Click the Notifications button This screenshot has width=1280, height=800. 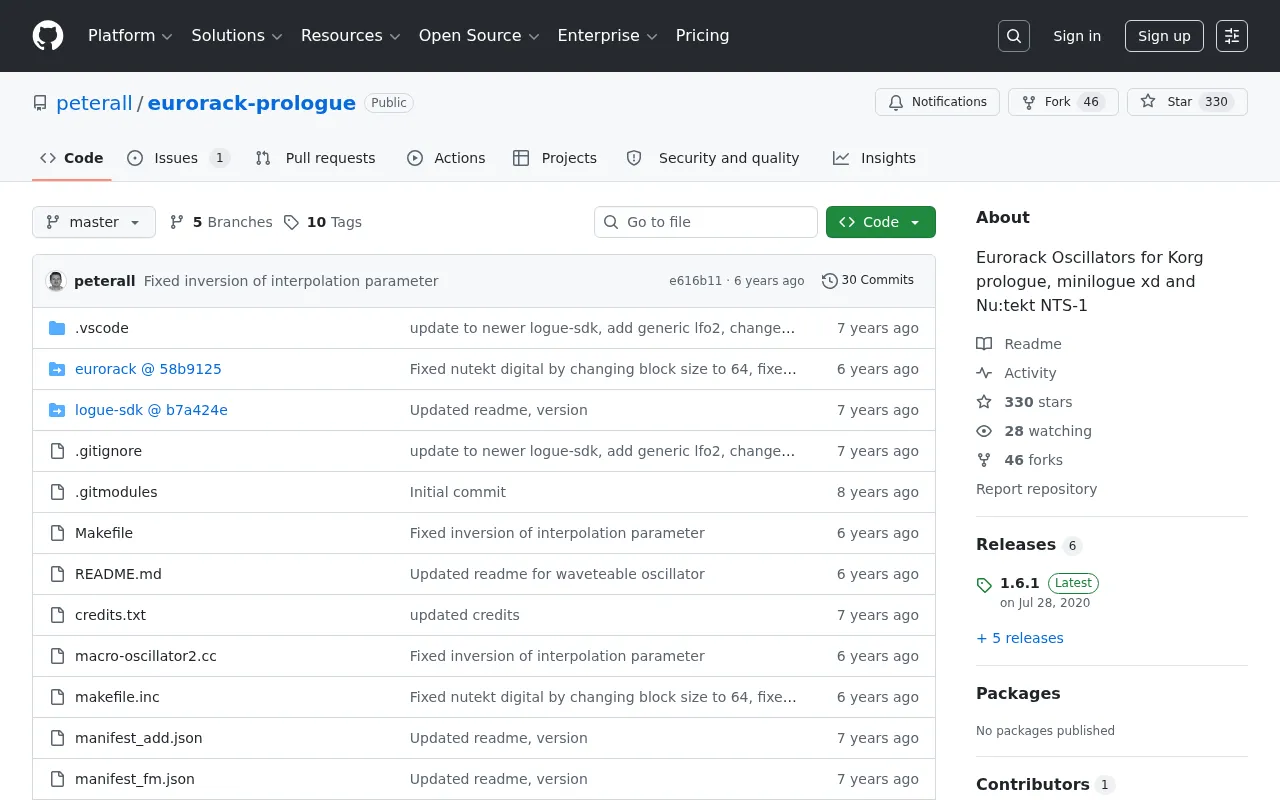(x=937, y=102)
